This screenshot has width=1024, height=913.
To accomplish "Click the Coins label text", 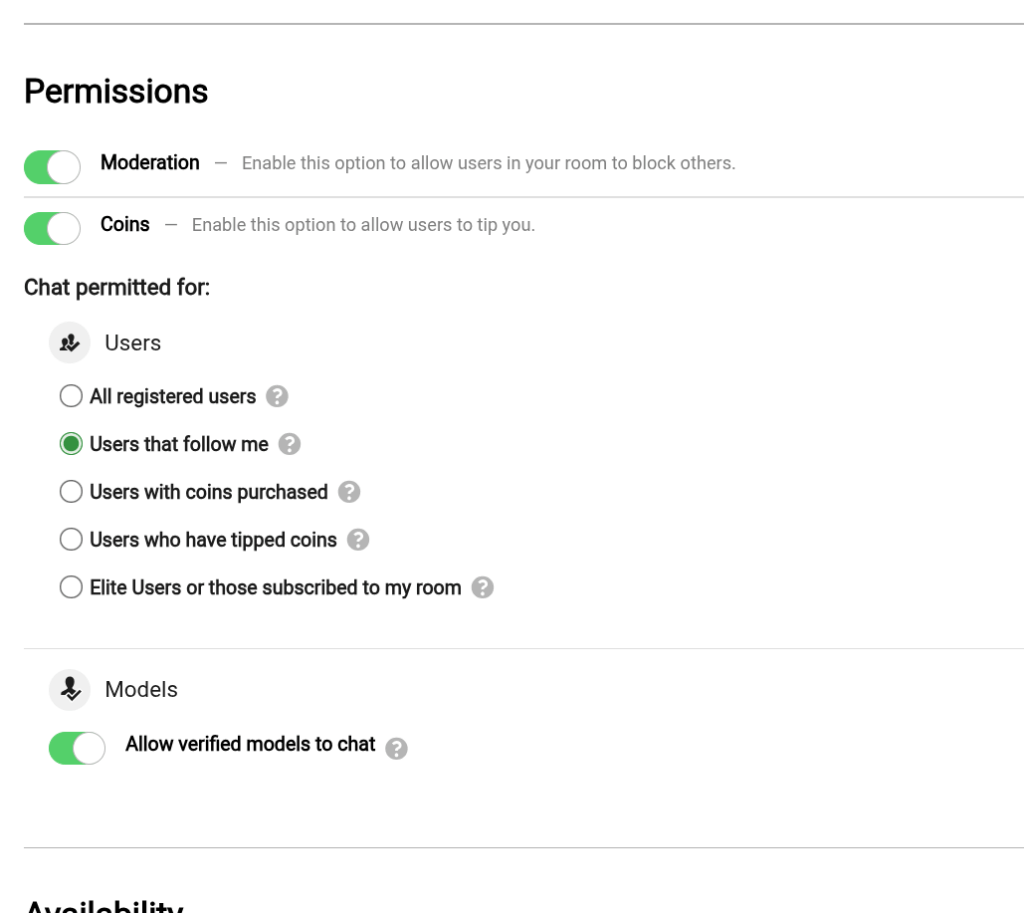I will click(125, 224).
